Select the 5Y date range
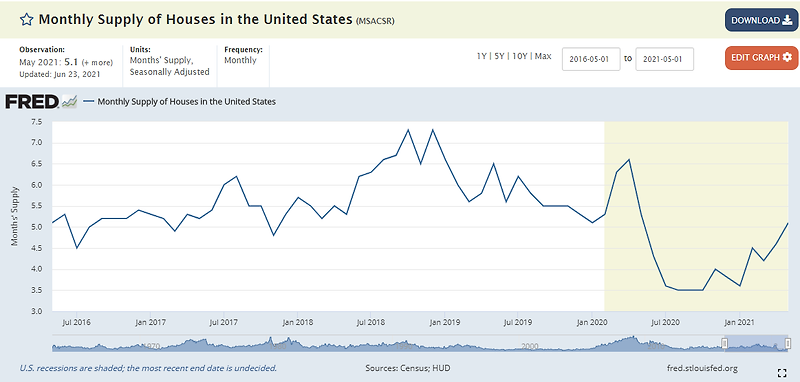 click(499, 57)
